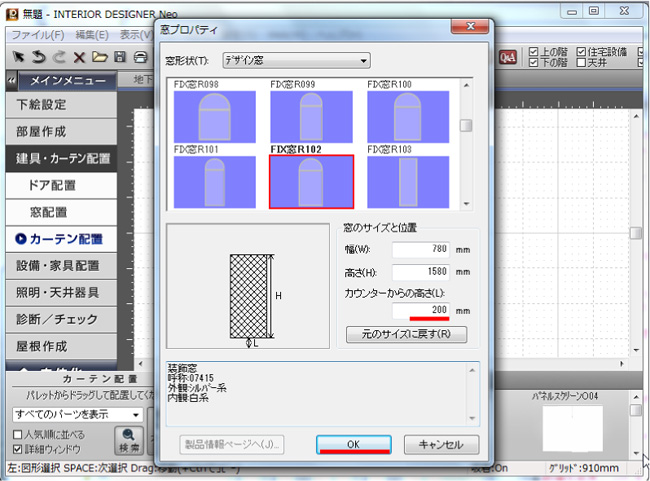Open the ファイル(F) menu
Screen dimensions: 650x481
click(35, 34)
